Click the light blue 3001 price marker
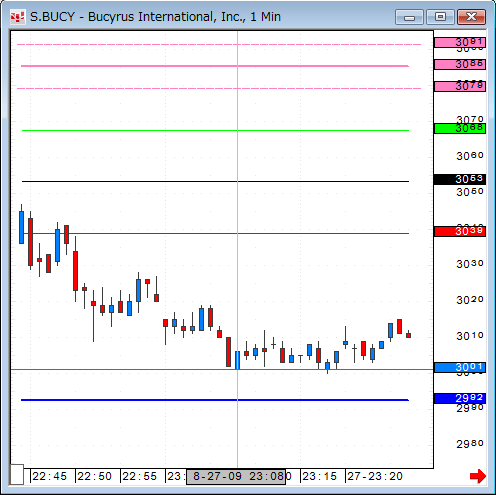Viewport: 496px width, 495px height. tap(460, 367)
